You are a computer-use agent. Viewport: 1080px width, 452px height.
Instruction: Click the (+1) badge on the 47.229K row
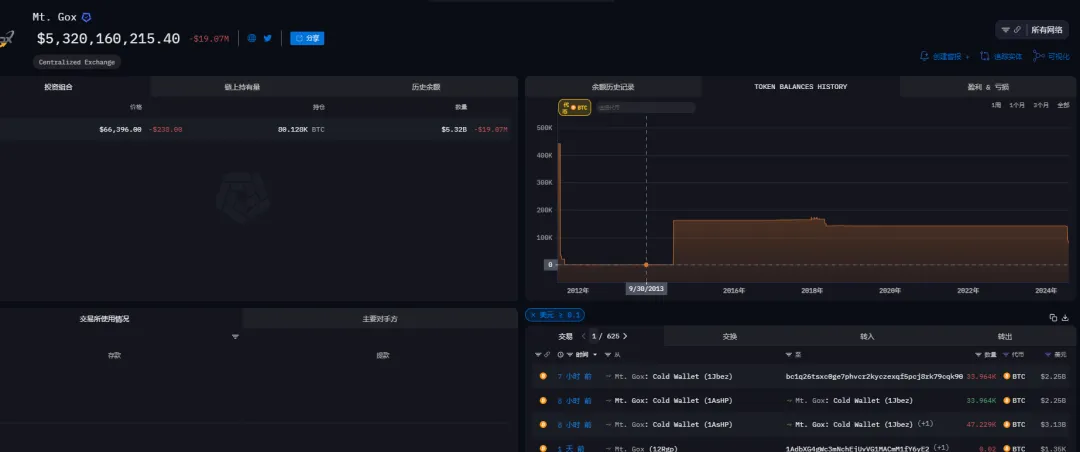pos(925,424)
